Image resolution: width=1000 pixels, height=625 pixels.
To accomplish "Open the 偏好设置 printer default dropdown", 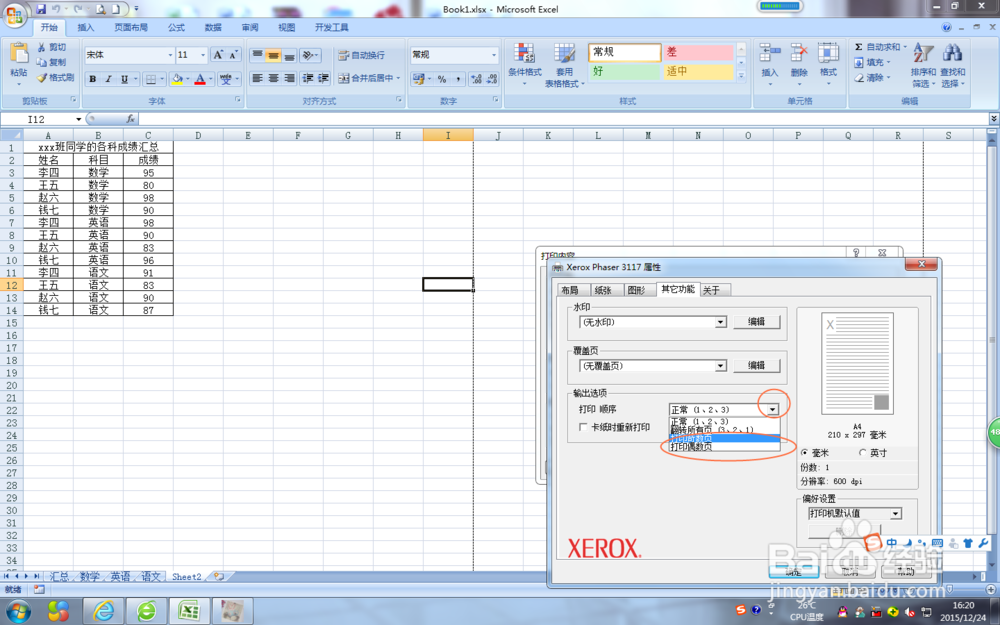I will (895, 513).
